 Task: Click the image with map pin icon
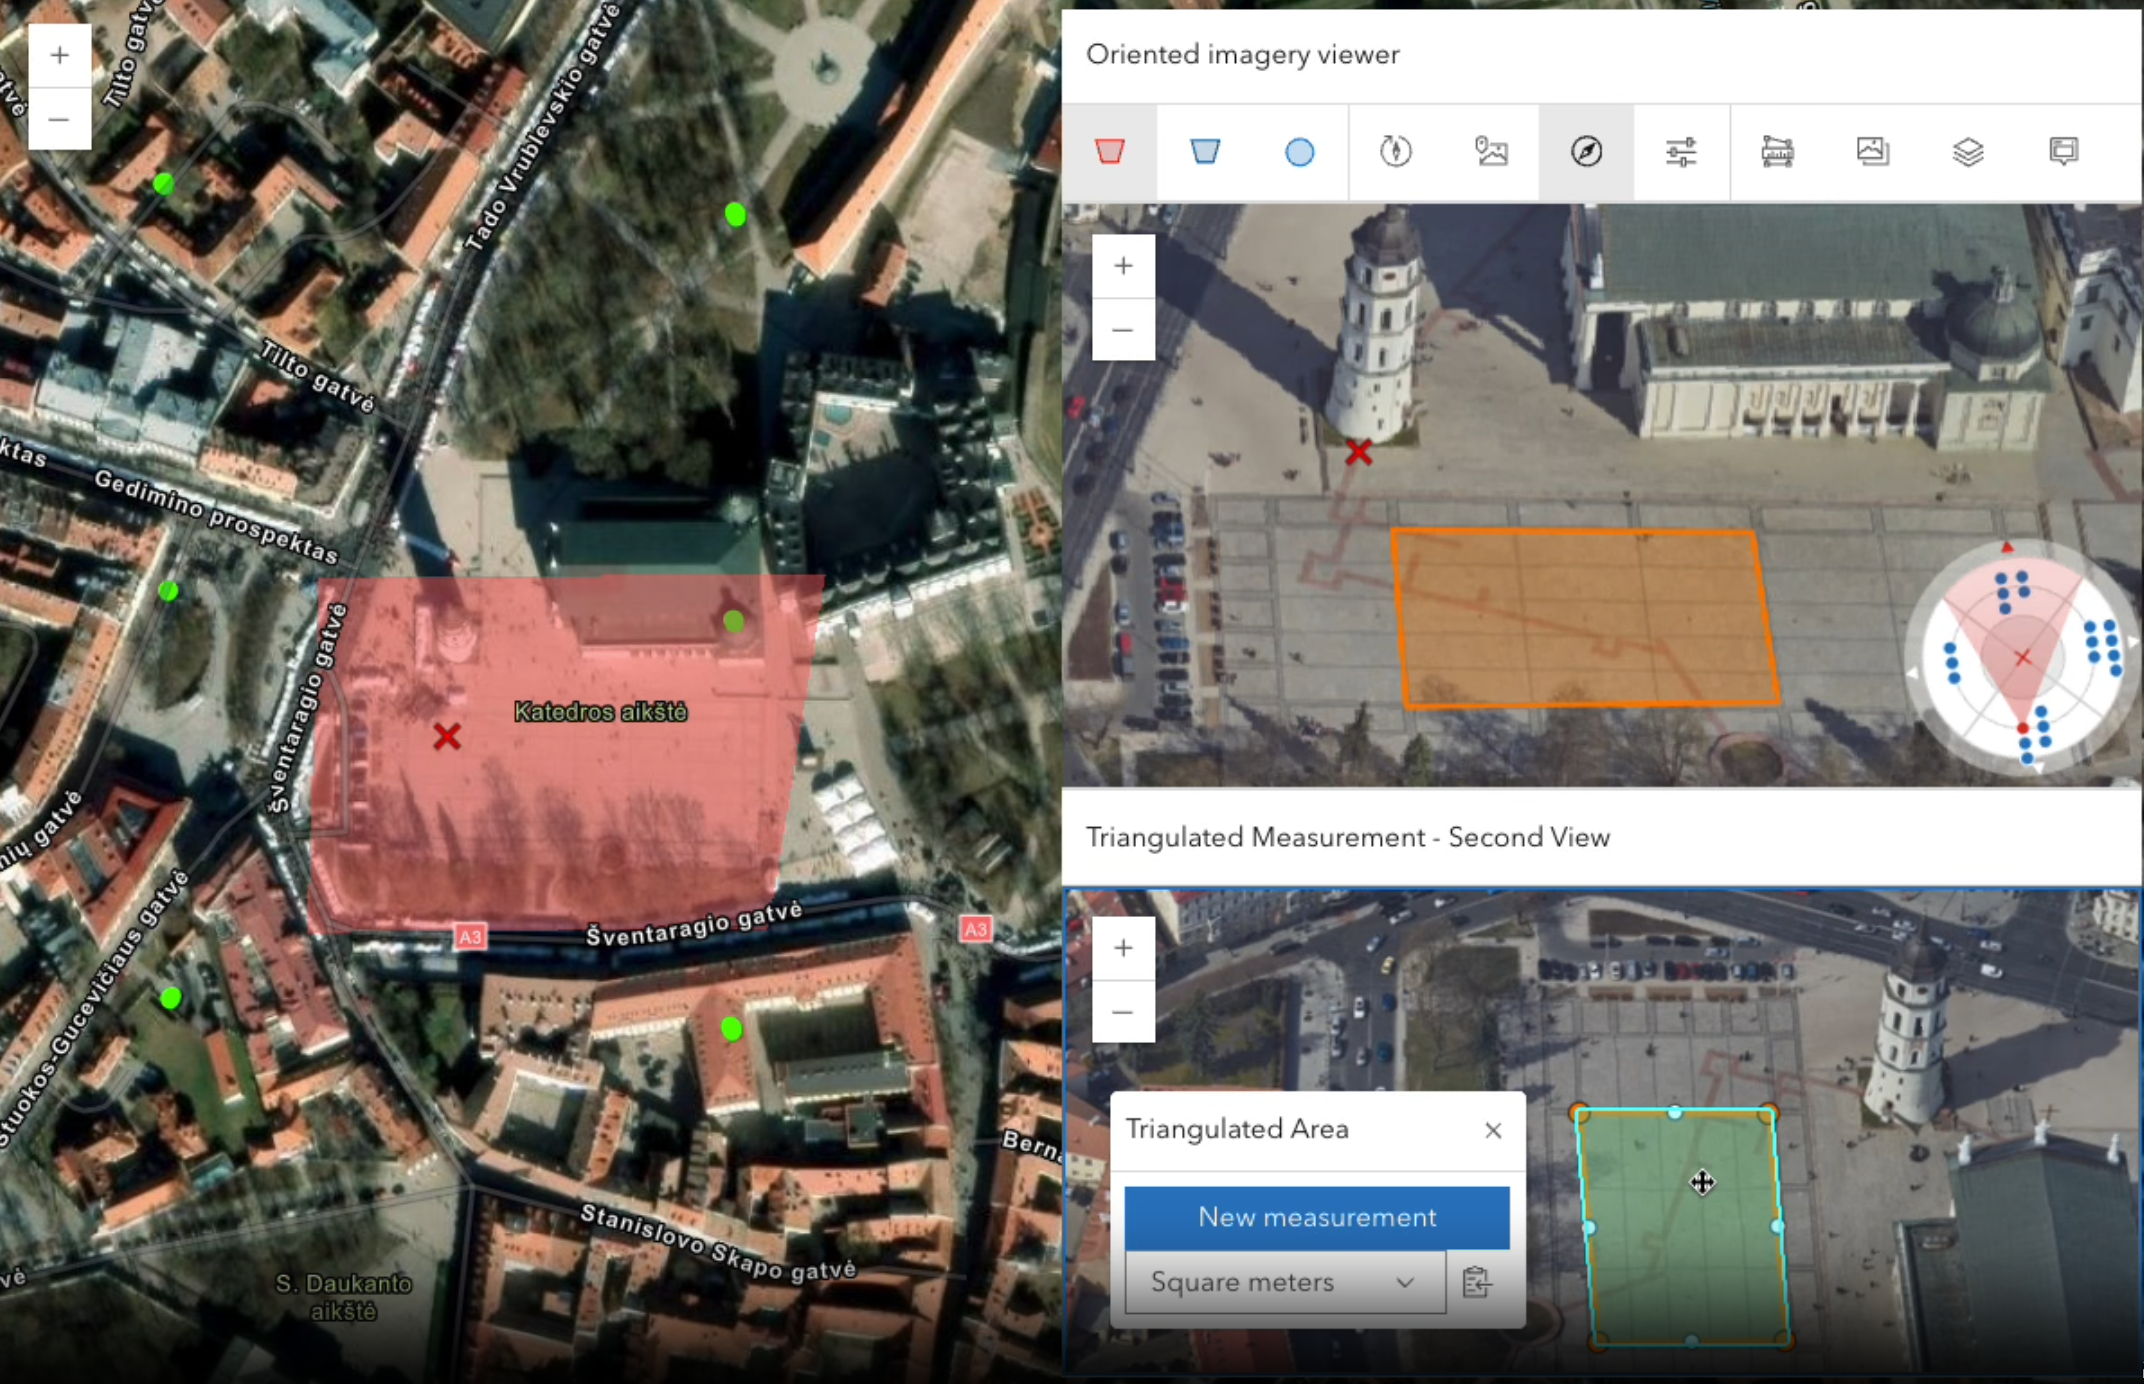[x=1491, y=152]
